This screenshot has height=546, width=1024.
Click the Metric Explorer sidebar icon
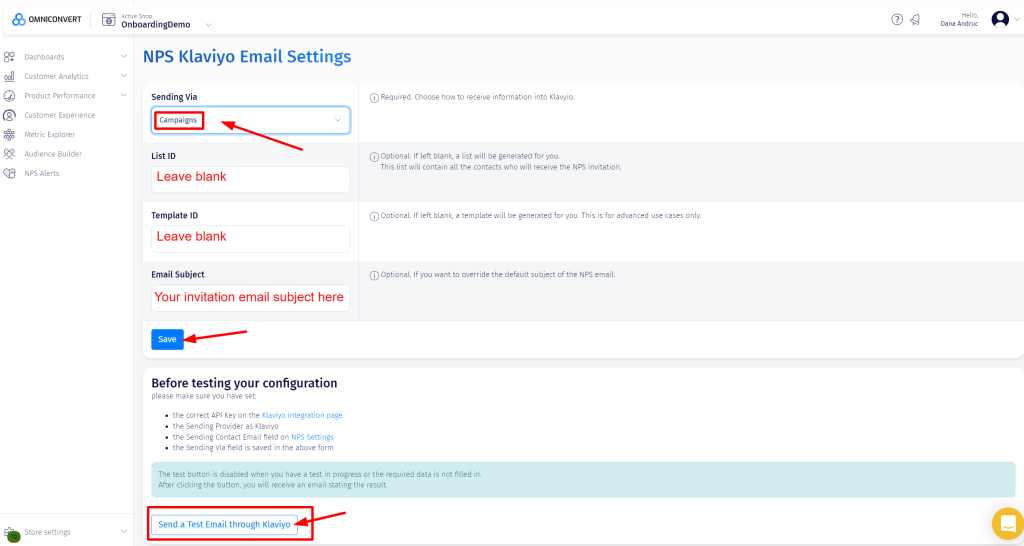pyautogui.click(x=9, y=135)
